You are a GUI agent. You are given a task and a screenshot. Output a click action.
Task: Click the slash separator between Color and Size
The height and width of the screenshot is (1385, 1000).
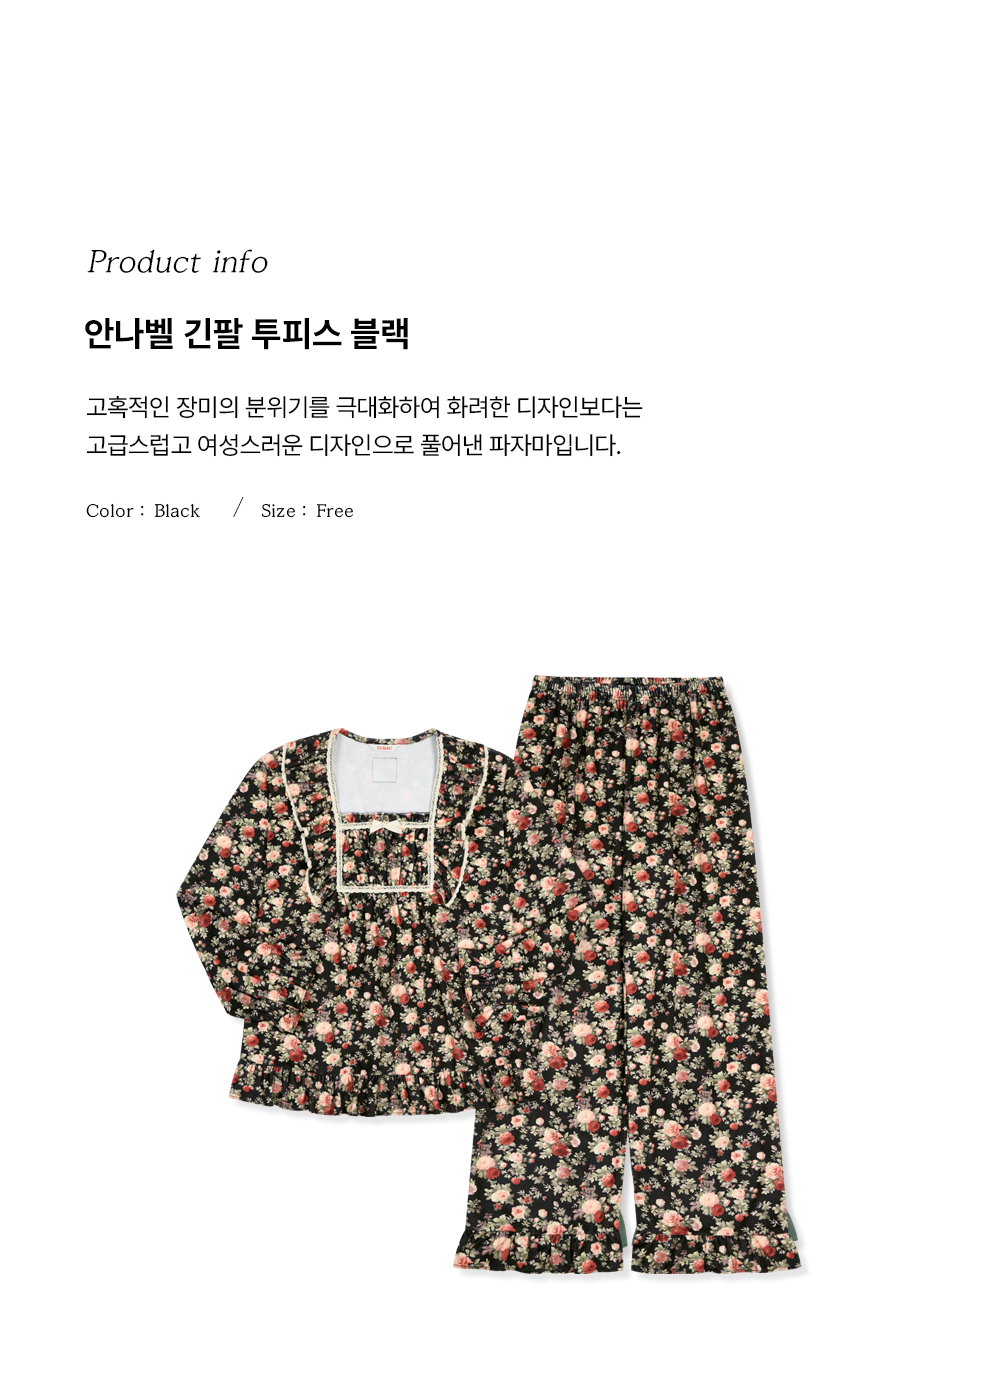pyautogui.click(x=238, y=508)
